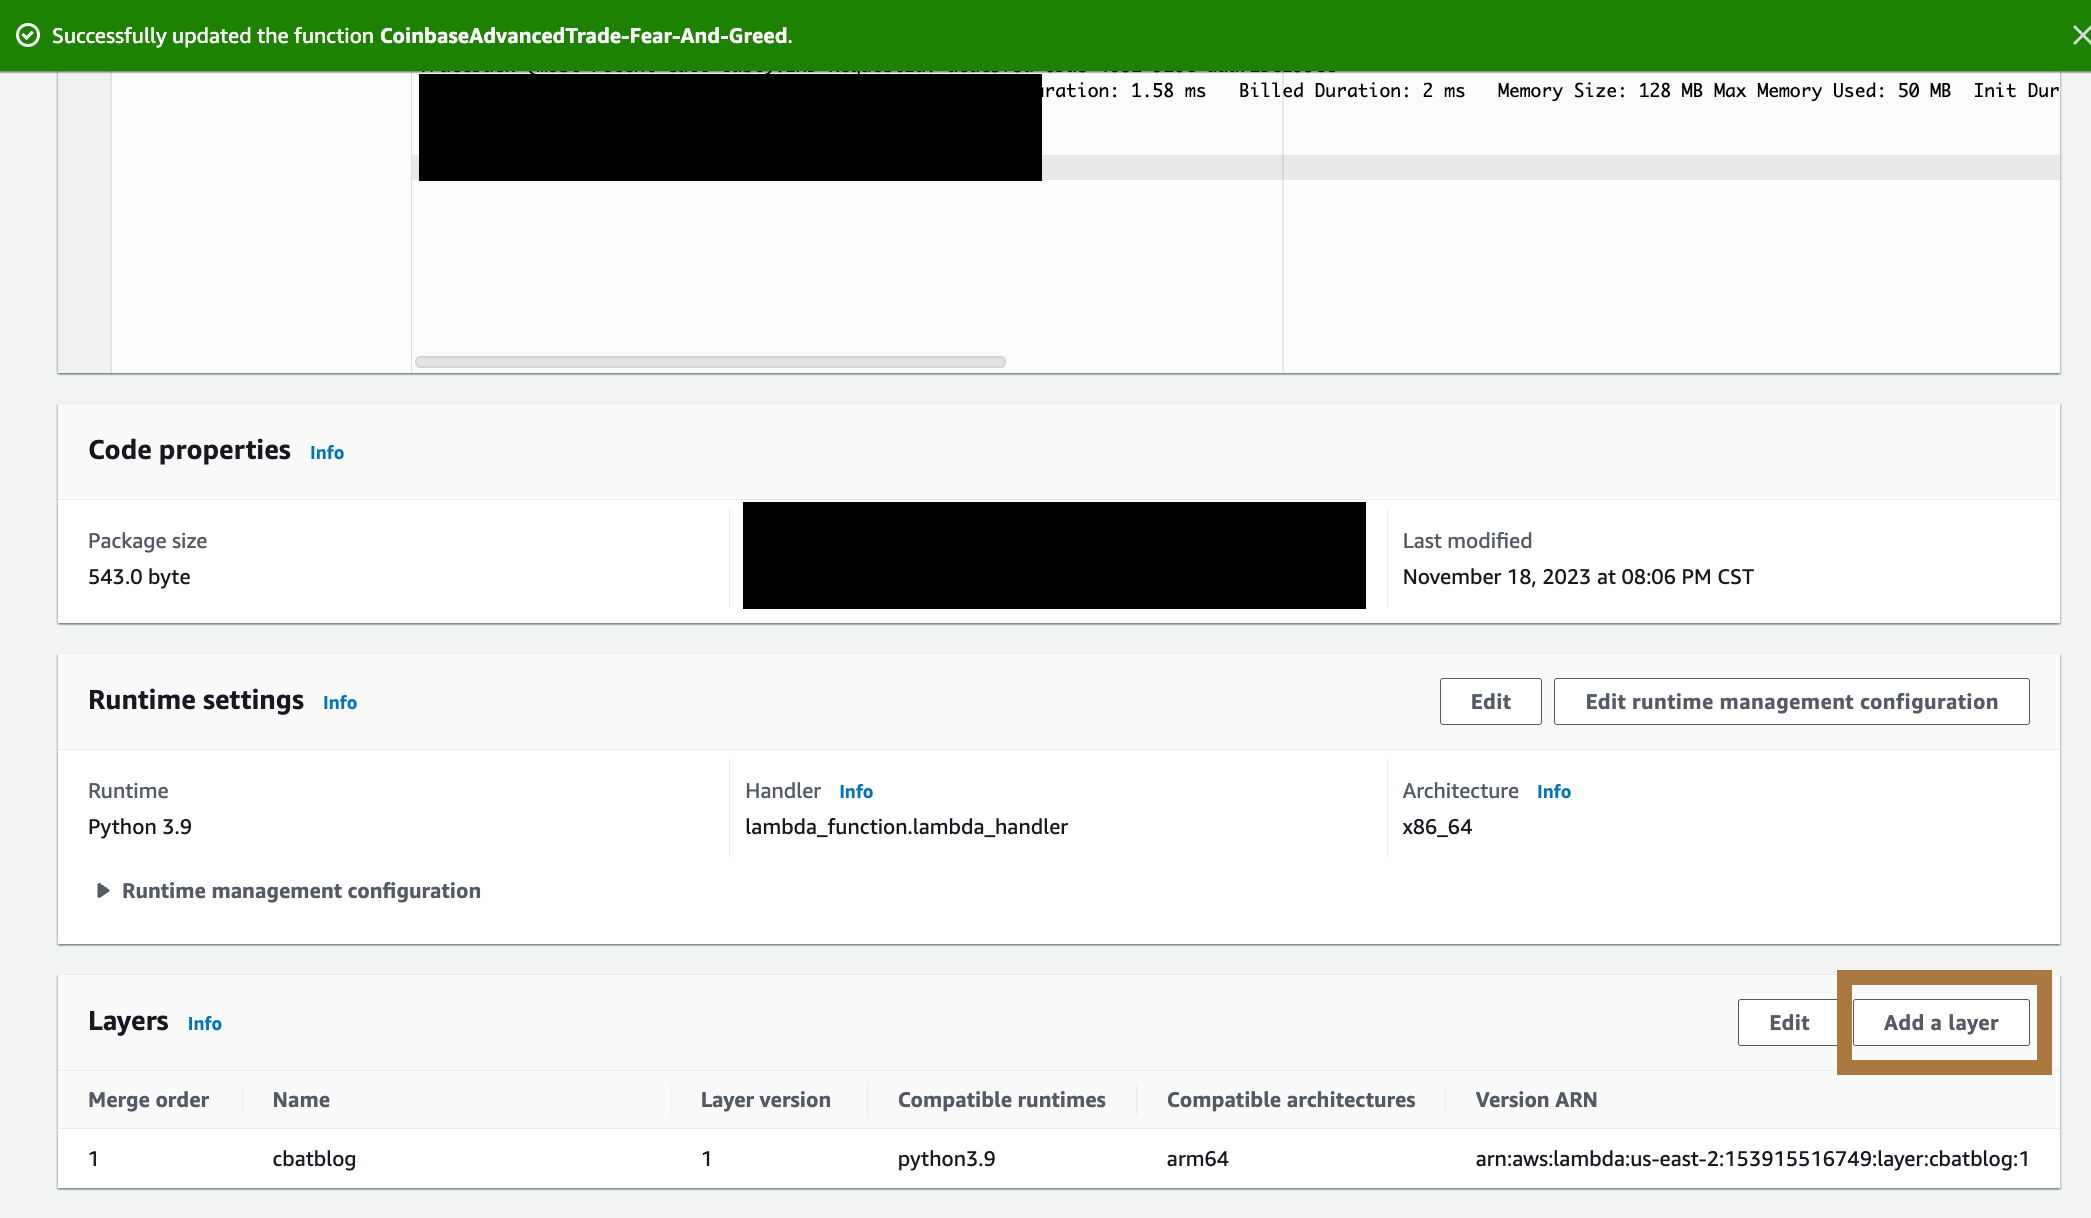Select the cbatblog layer row name
This screenshot has width=2091, height=1218.
[314, 1158]
